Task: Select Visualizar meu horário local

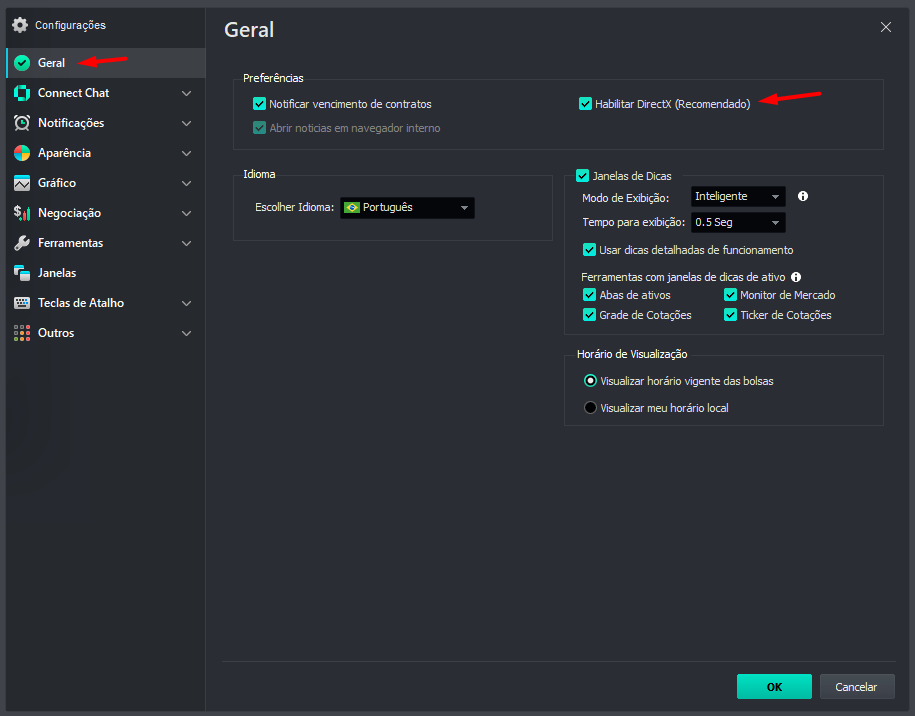Action: (x=591, y=408)
